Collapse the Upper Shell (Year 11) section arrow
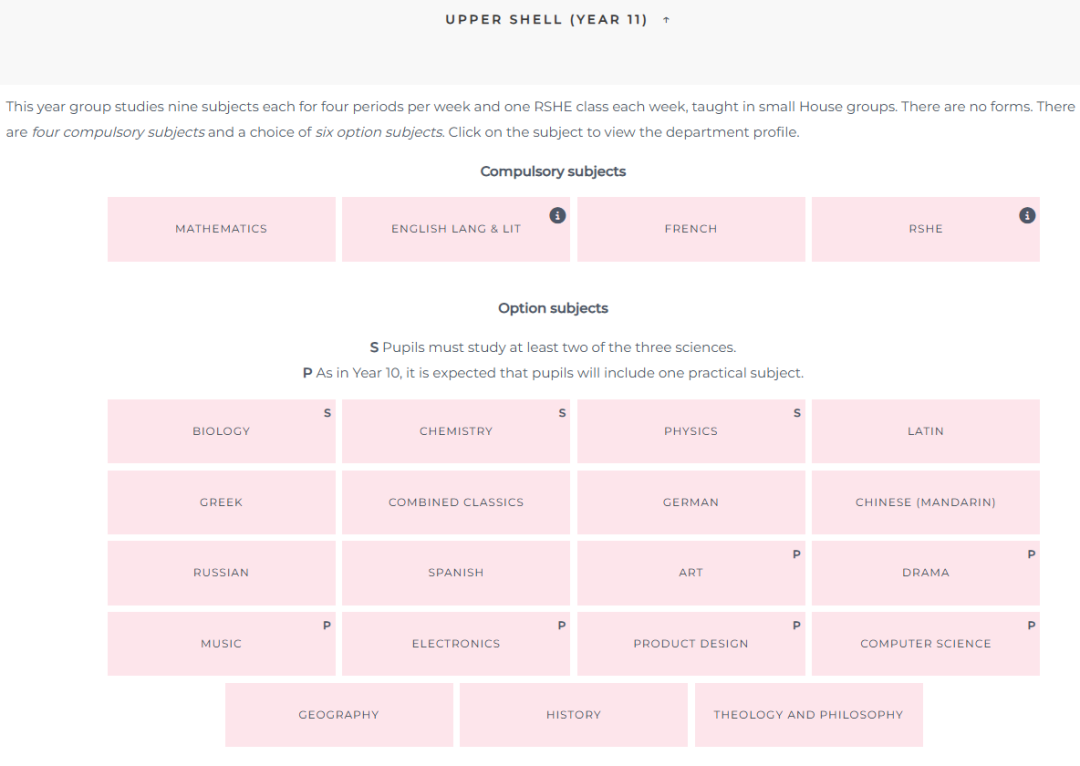Screen dimensions: 1080x766 (666, 20)
